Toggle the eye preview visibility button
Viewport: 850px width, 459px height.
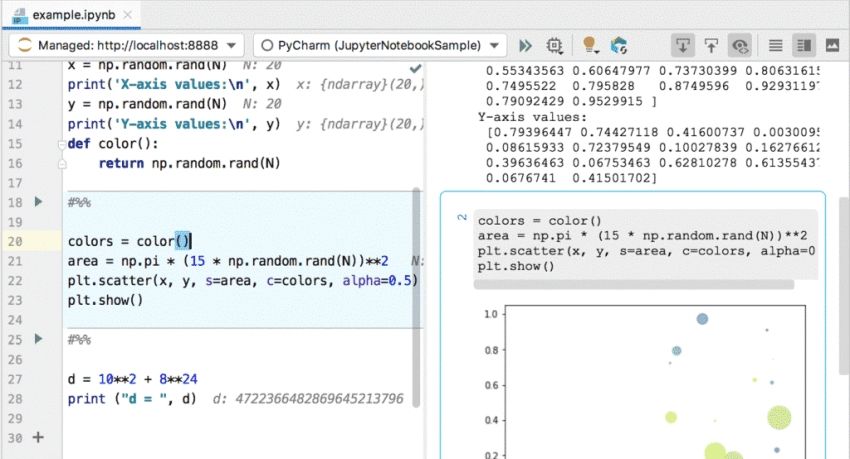(x=740, y=46)
